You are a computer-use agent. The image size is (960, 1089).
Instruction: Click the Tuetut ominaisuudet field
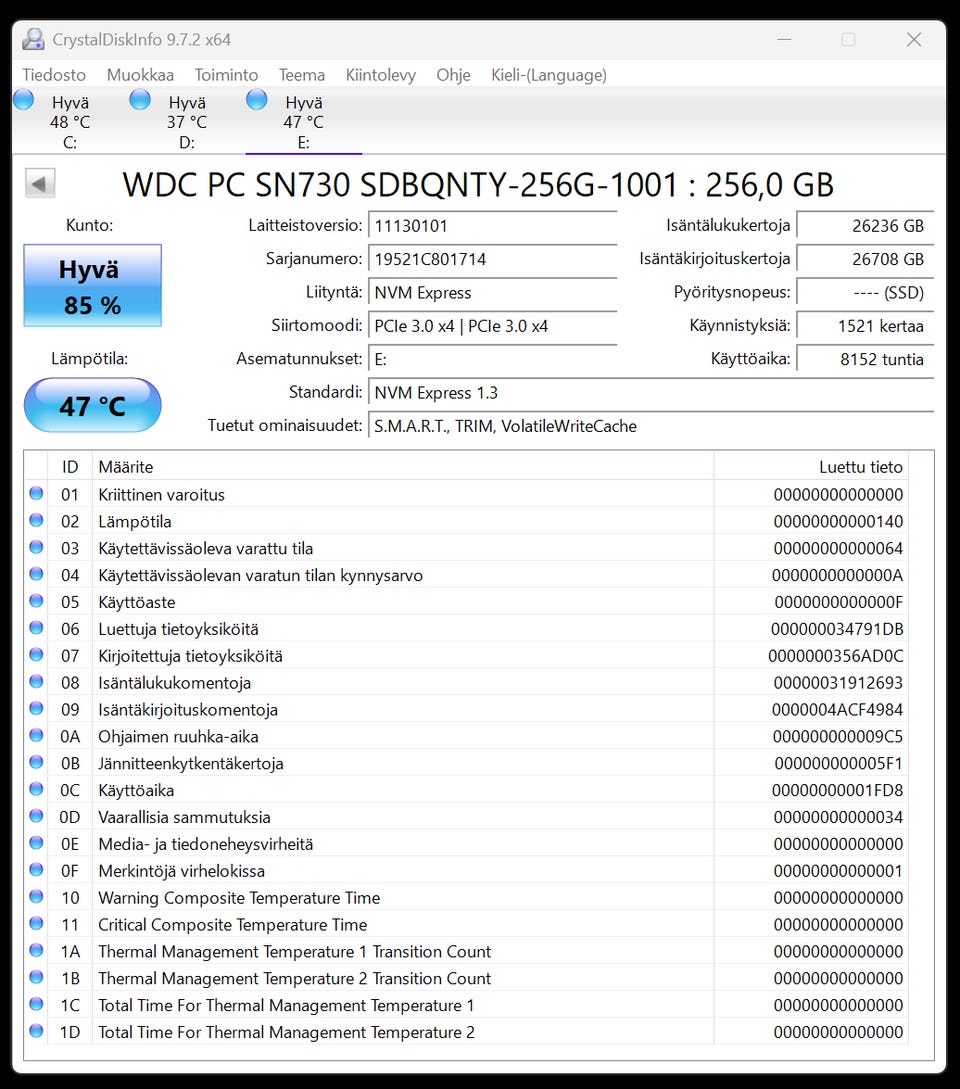pos(651,426)
